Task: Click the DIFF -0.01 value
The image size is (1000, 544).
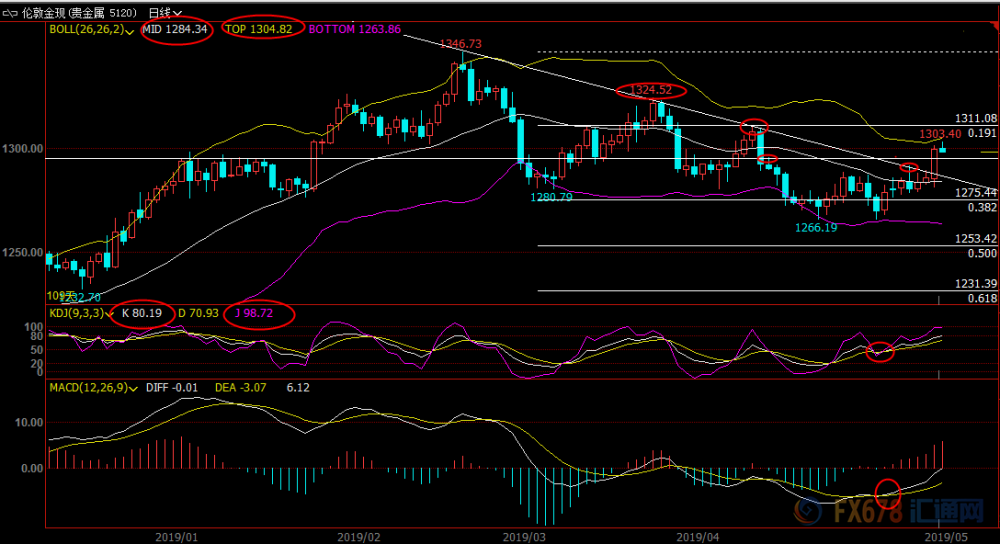Action: point(172,387)
